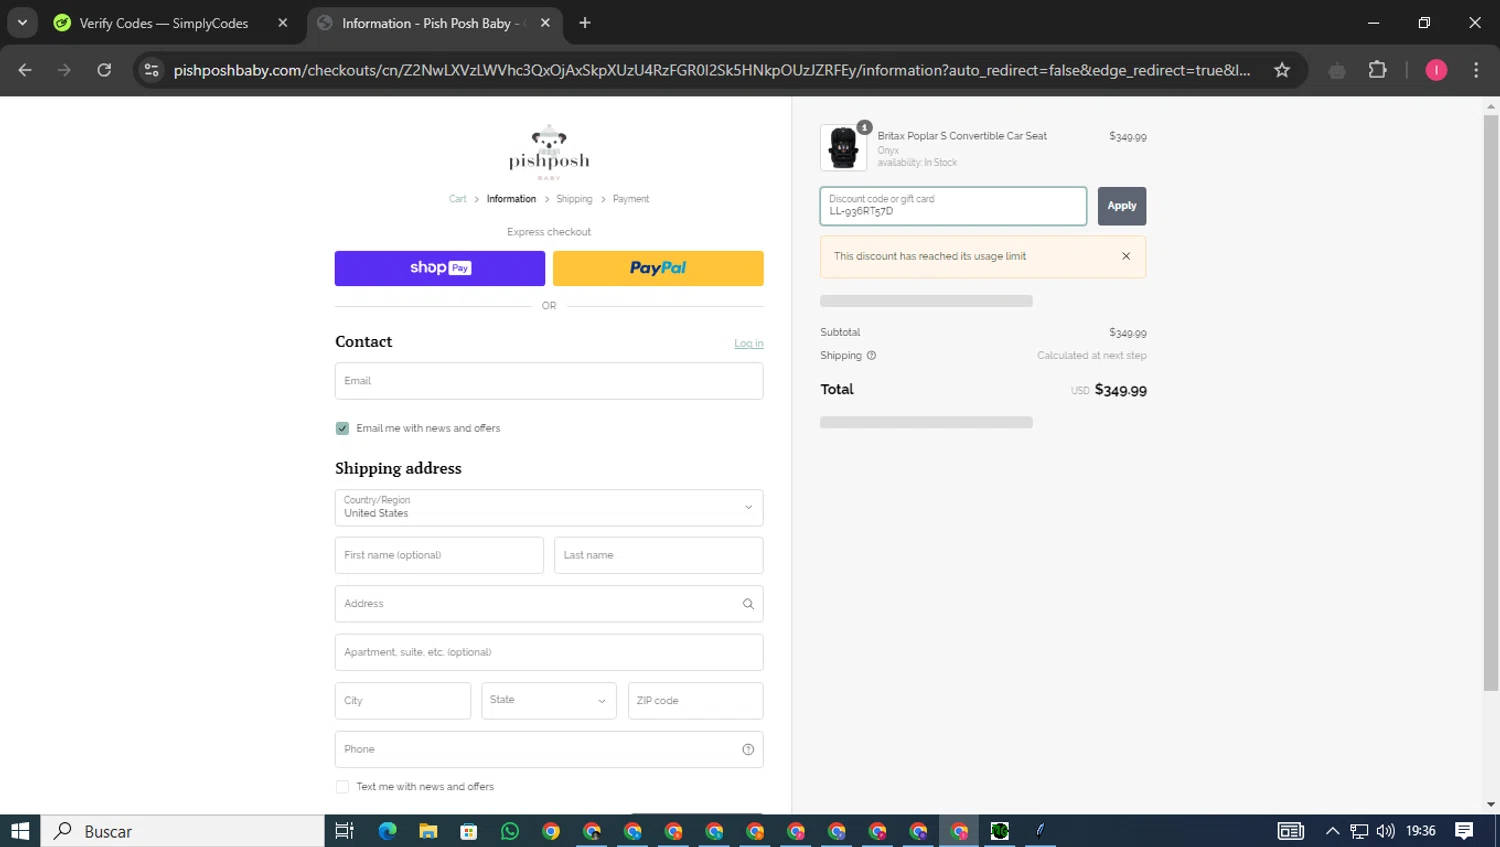
Task: Bookmark this page with the star icon
Action: click(x=1282, y=70)
